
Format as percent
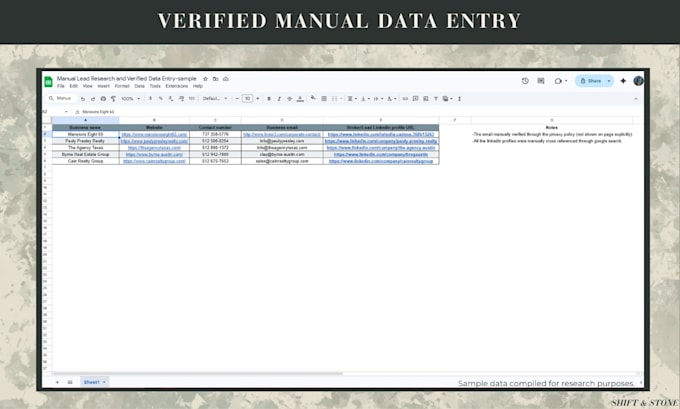click(160, 98)
